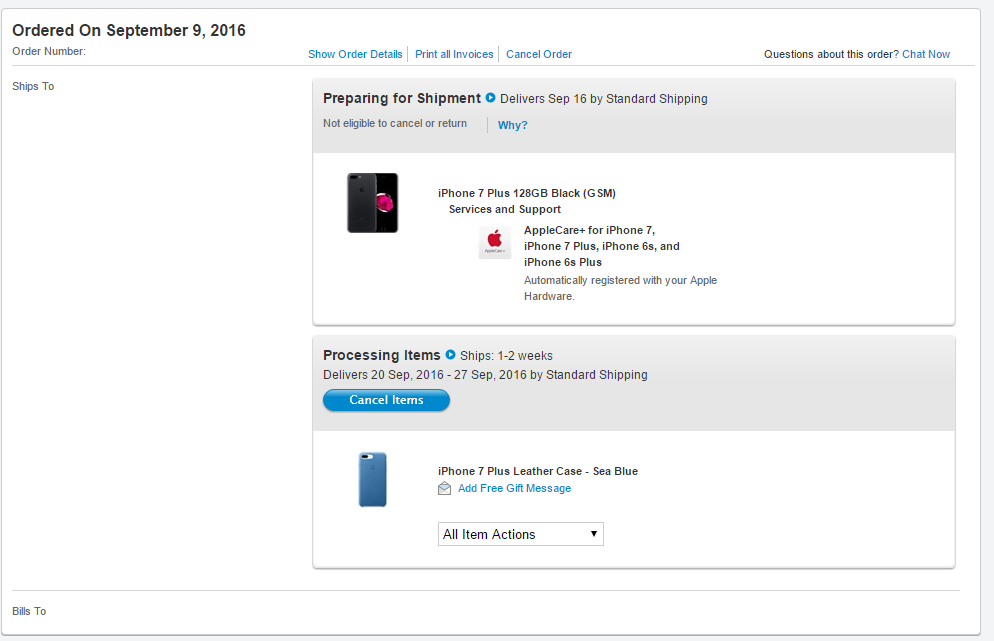Start a chat via Chat Now
The image size is (994, 641).
click(x=926, y=54)
